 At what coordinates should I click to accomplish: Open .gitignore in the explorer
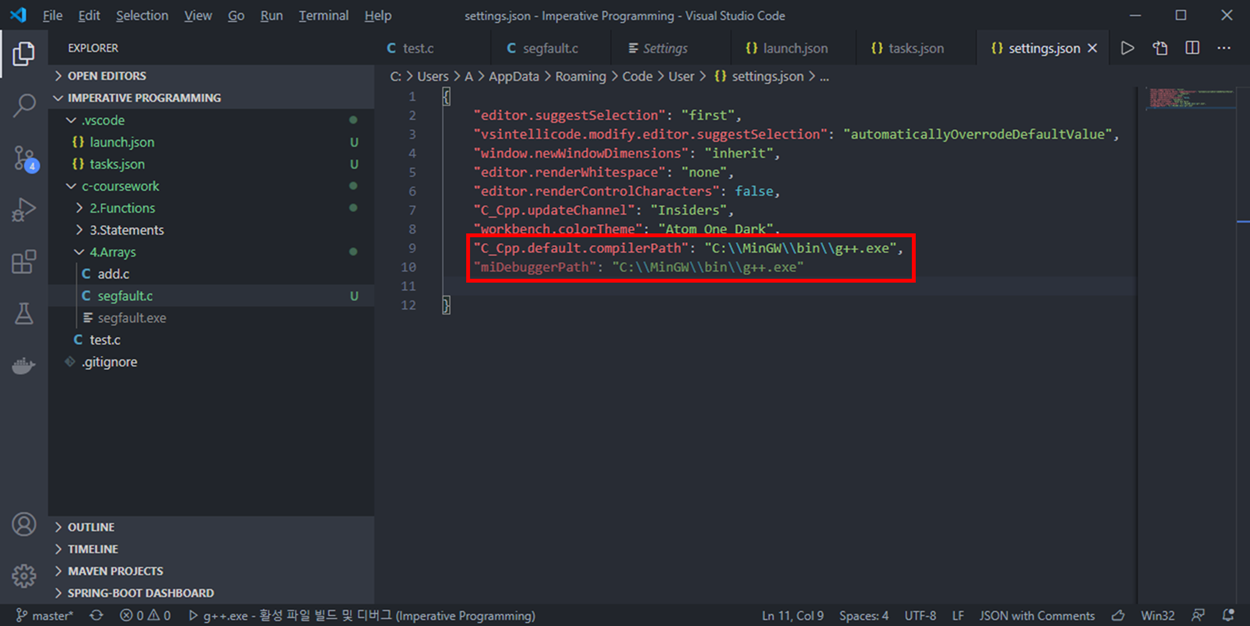(211, 362)
